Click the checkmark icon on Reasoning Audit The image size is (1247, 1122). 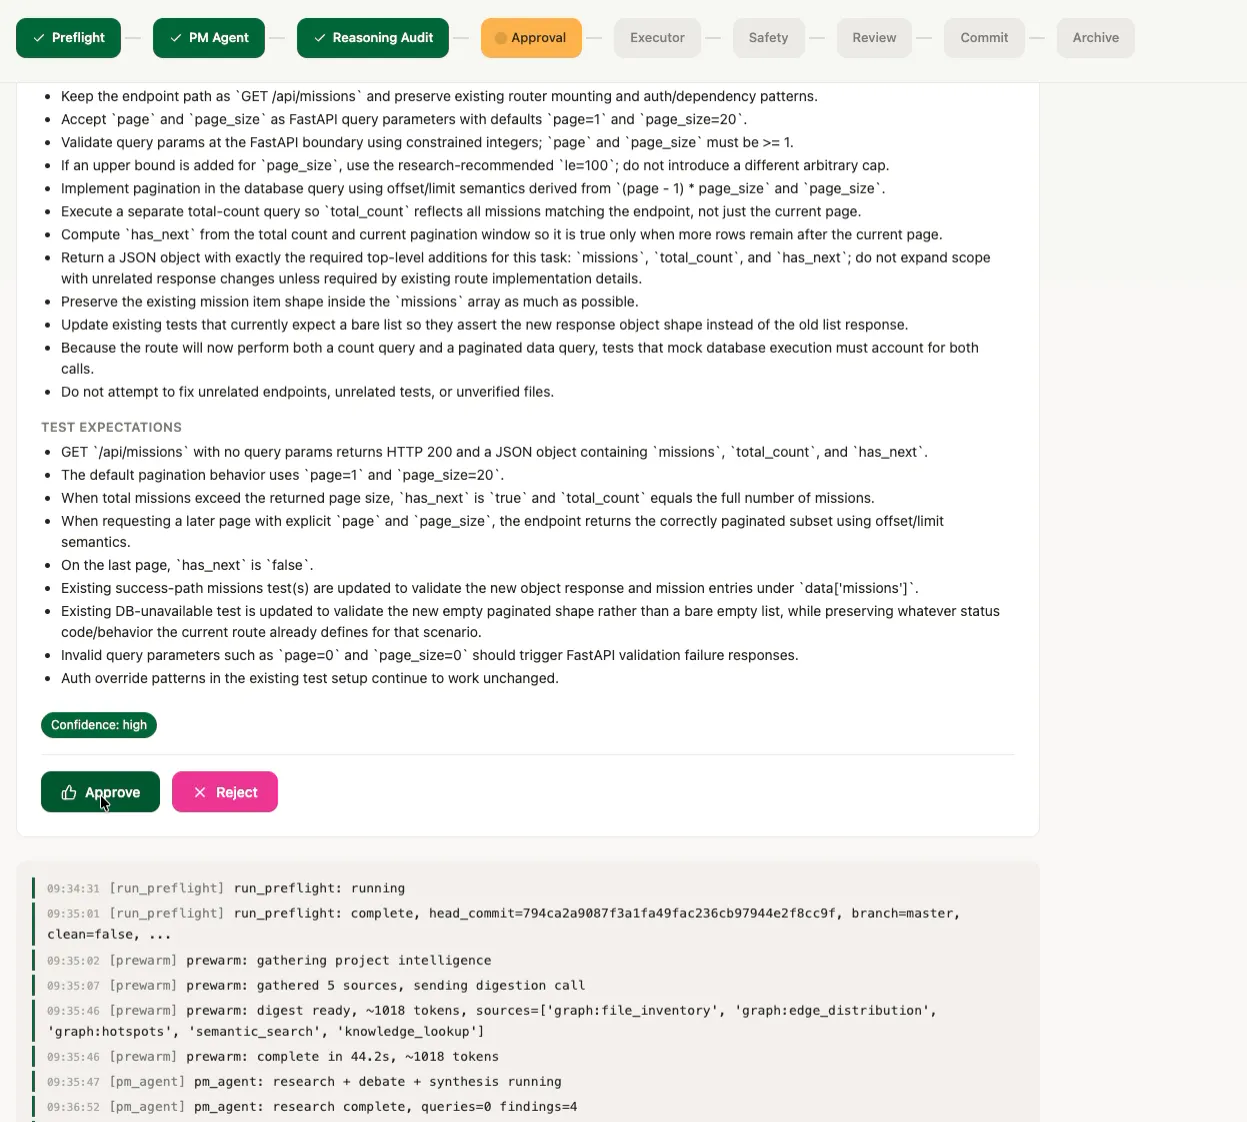coord(320,38)
